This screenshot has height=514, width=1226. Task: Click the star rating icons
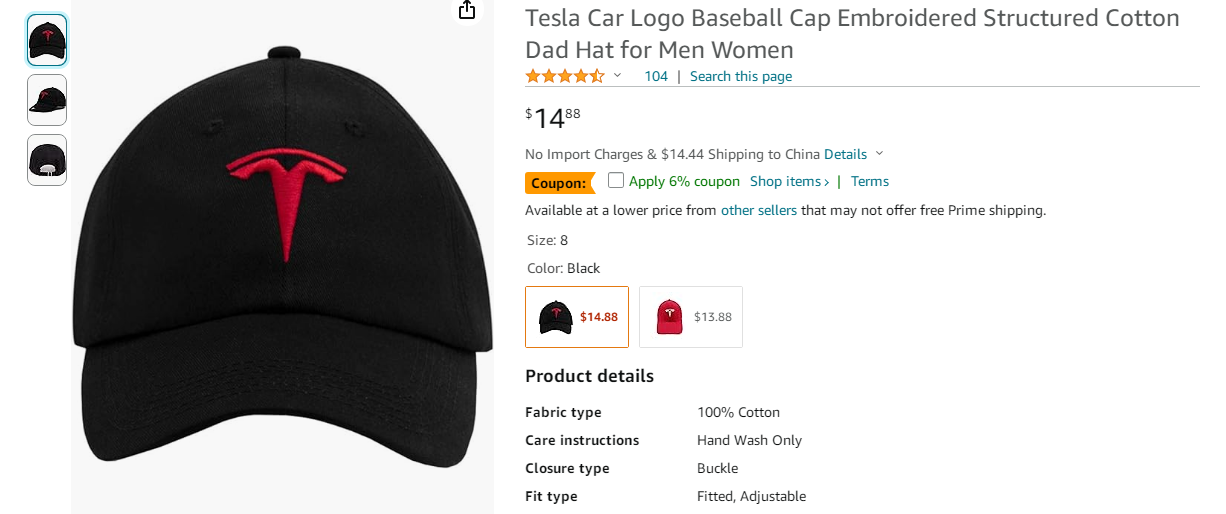(565, 76)
